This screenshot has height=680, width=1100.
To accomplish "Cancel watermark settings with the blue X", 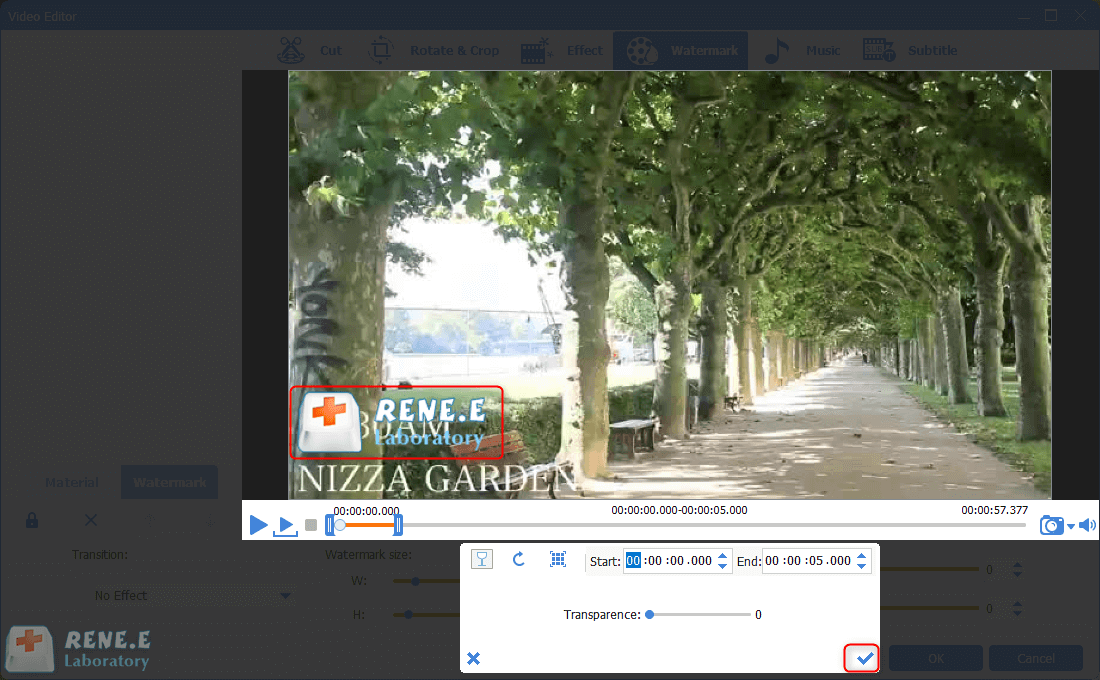I will (474, 658).
